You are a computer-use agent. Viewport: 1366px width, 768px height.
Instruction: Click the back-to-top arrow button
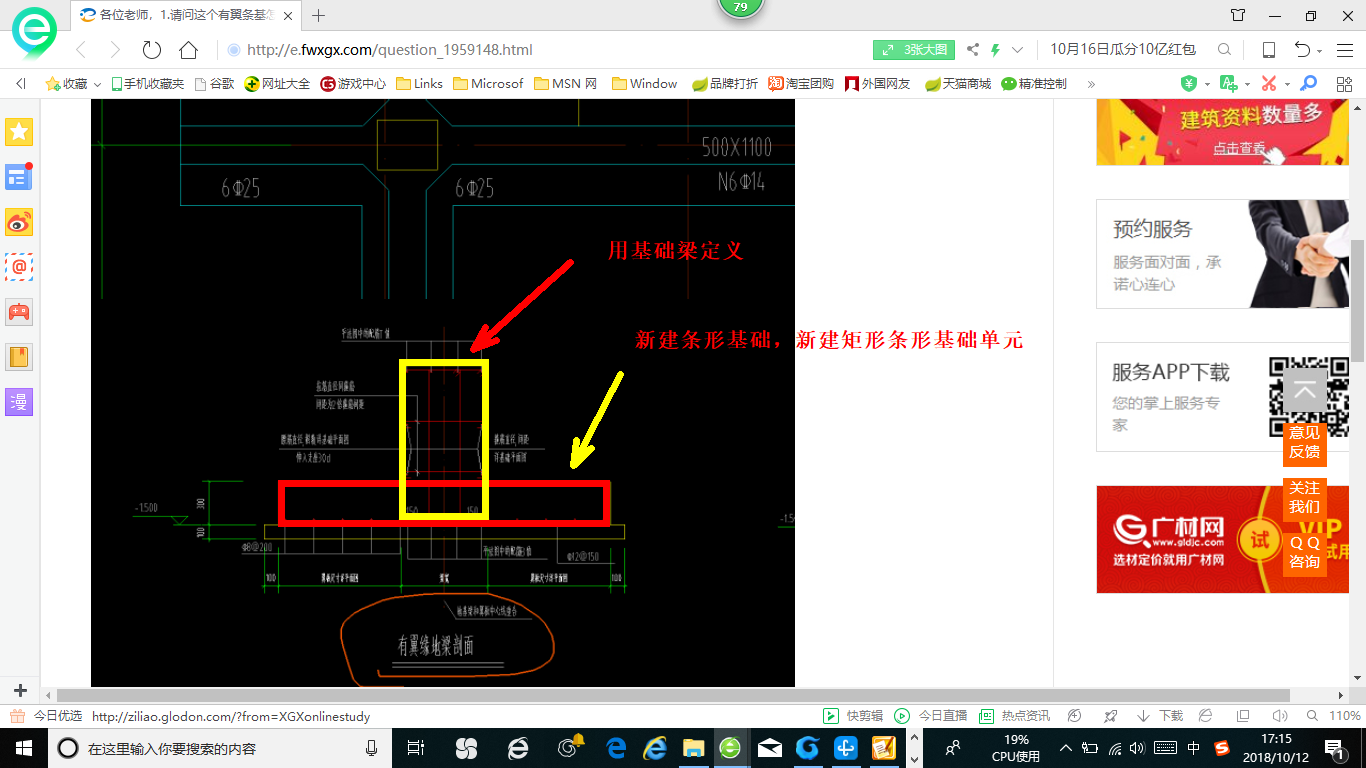tap(1305, 392)
